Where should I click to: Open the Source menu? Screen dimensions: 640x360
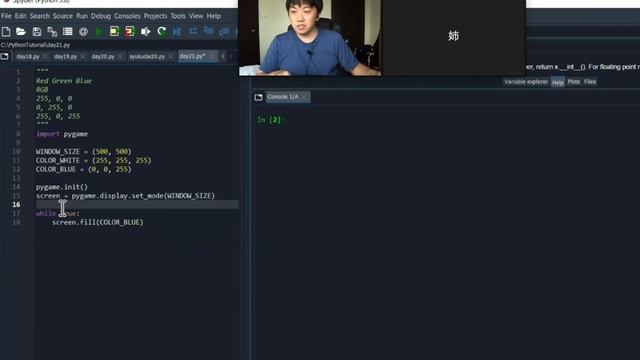[62, 16]
